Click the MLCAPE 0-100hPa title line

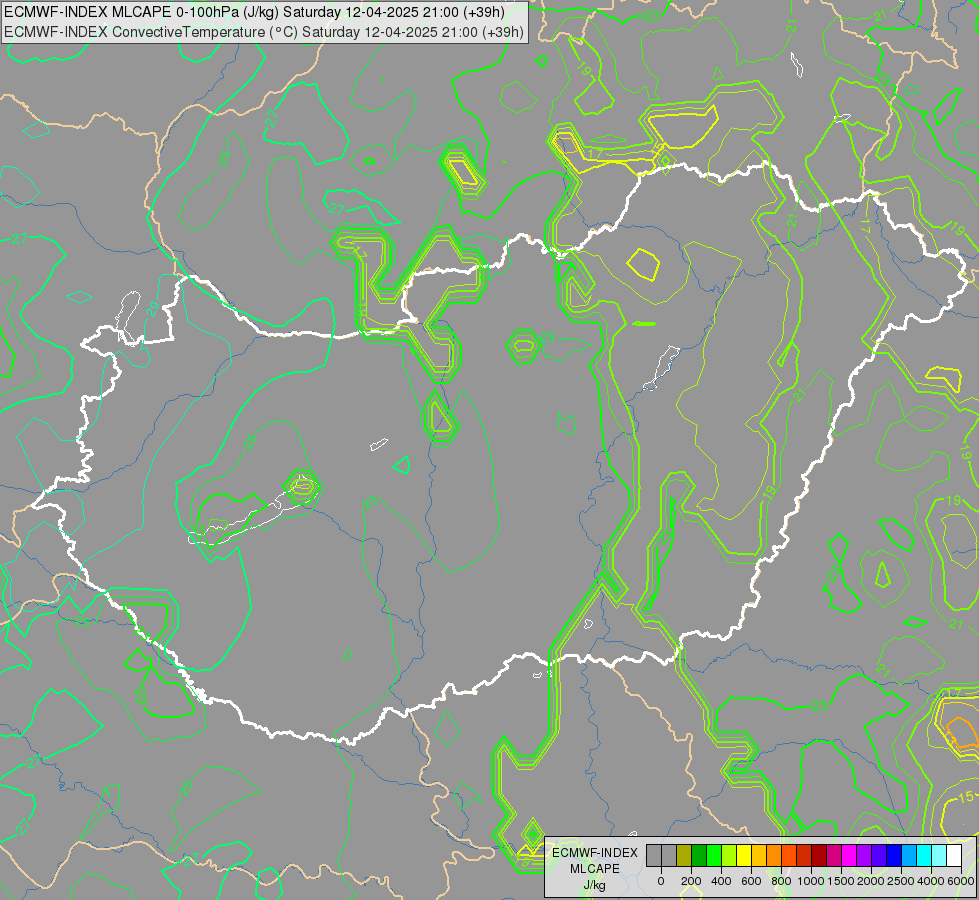[x=255, y=12]
